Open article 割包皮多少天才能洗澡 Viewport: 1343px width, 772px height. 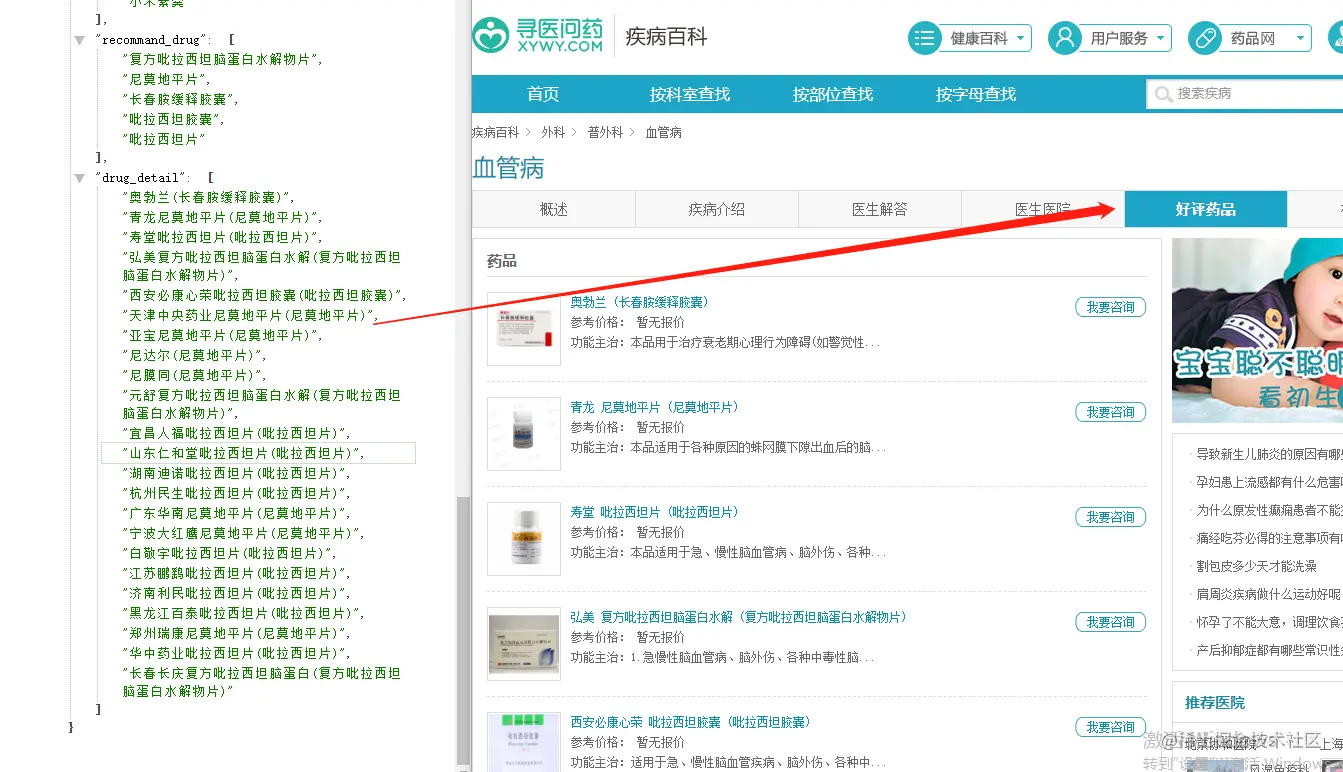tap(1256, 566)
